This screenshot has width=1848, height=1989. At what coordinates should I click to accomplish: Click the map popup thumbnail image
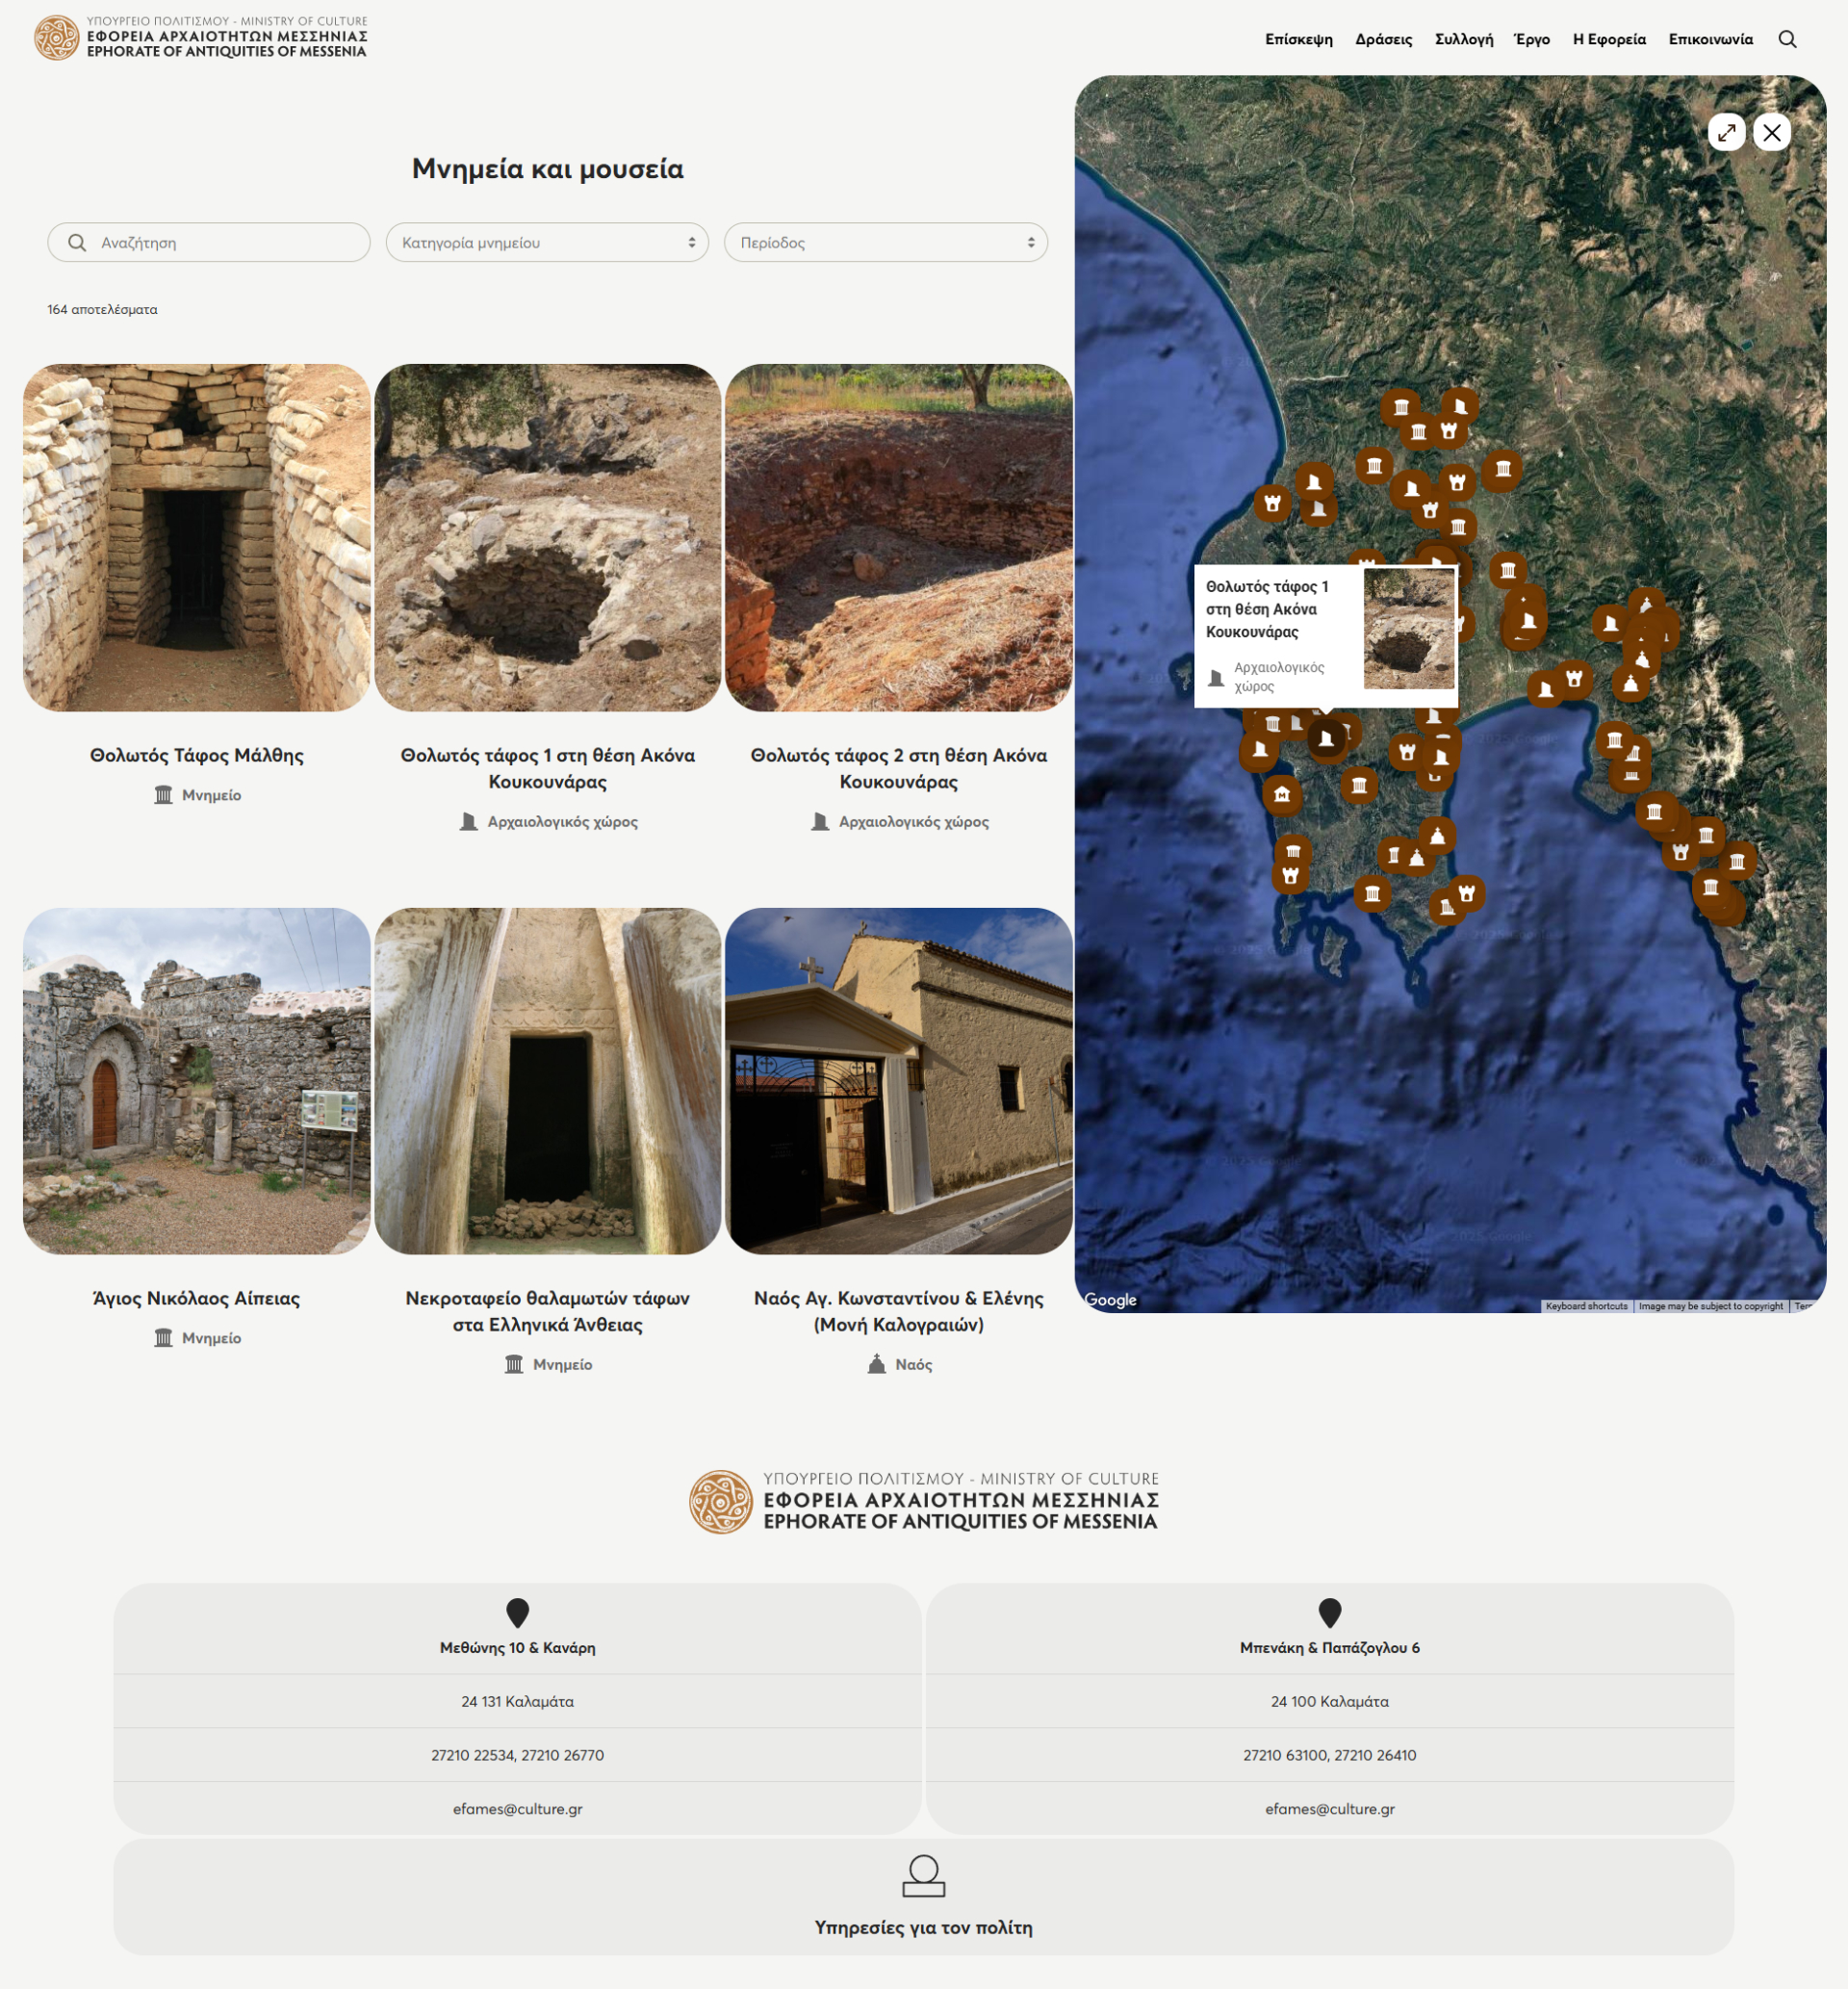click(x=1408, y=629)
